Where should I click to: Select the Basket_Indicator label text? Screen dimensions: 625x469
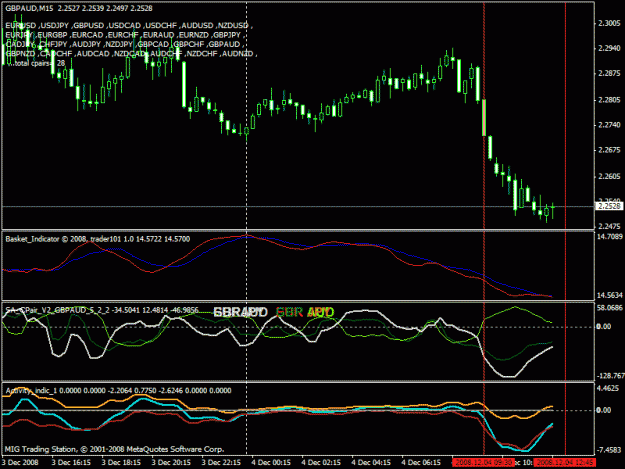(98, 239)
